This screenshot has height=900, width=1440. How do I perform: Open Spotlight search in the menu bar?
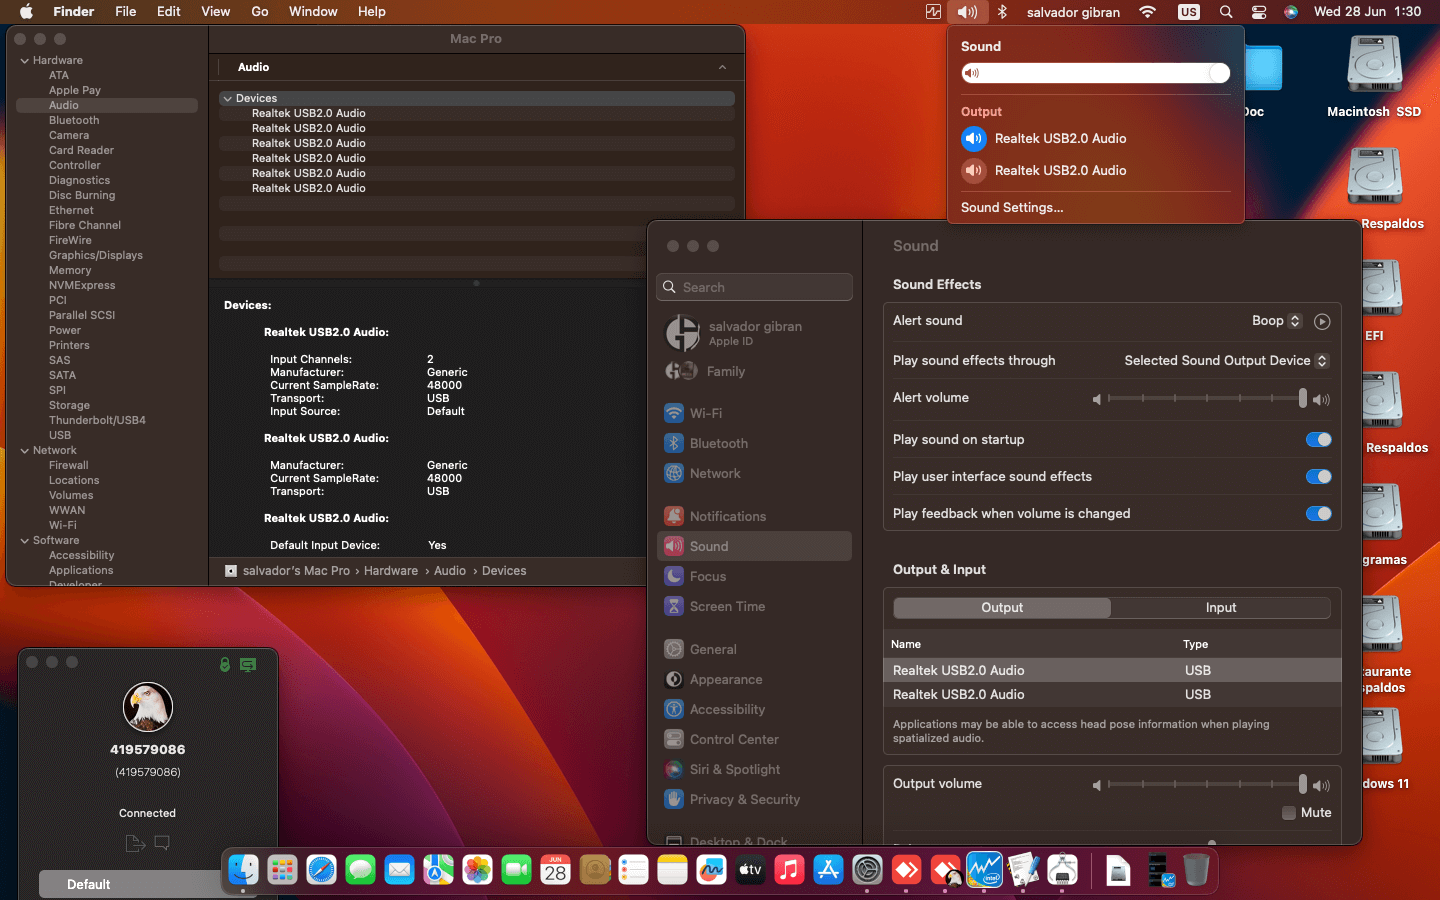tap(1226, 12)
